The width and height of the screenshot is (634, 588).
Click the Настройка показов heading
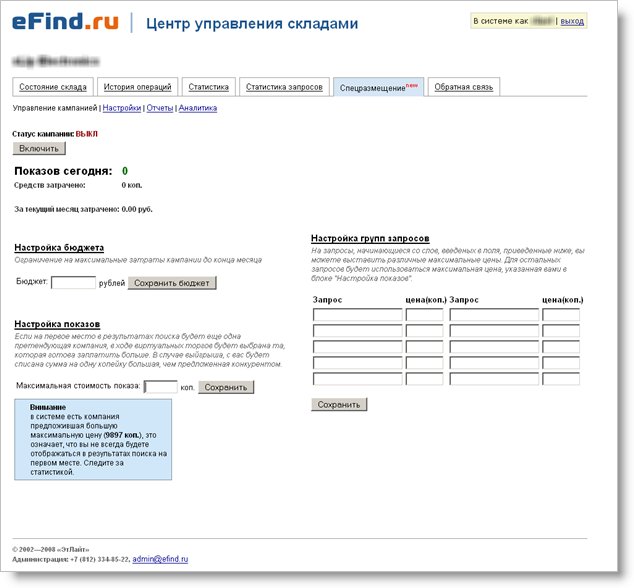click(x=57, y=324)
